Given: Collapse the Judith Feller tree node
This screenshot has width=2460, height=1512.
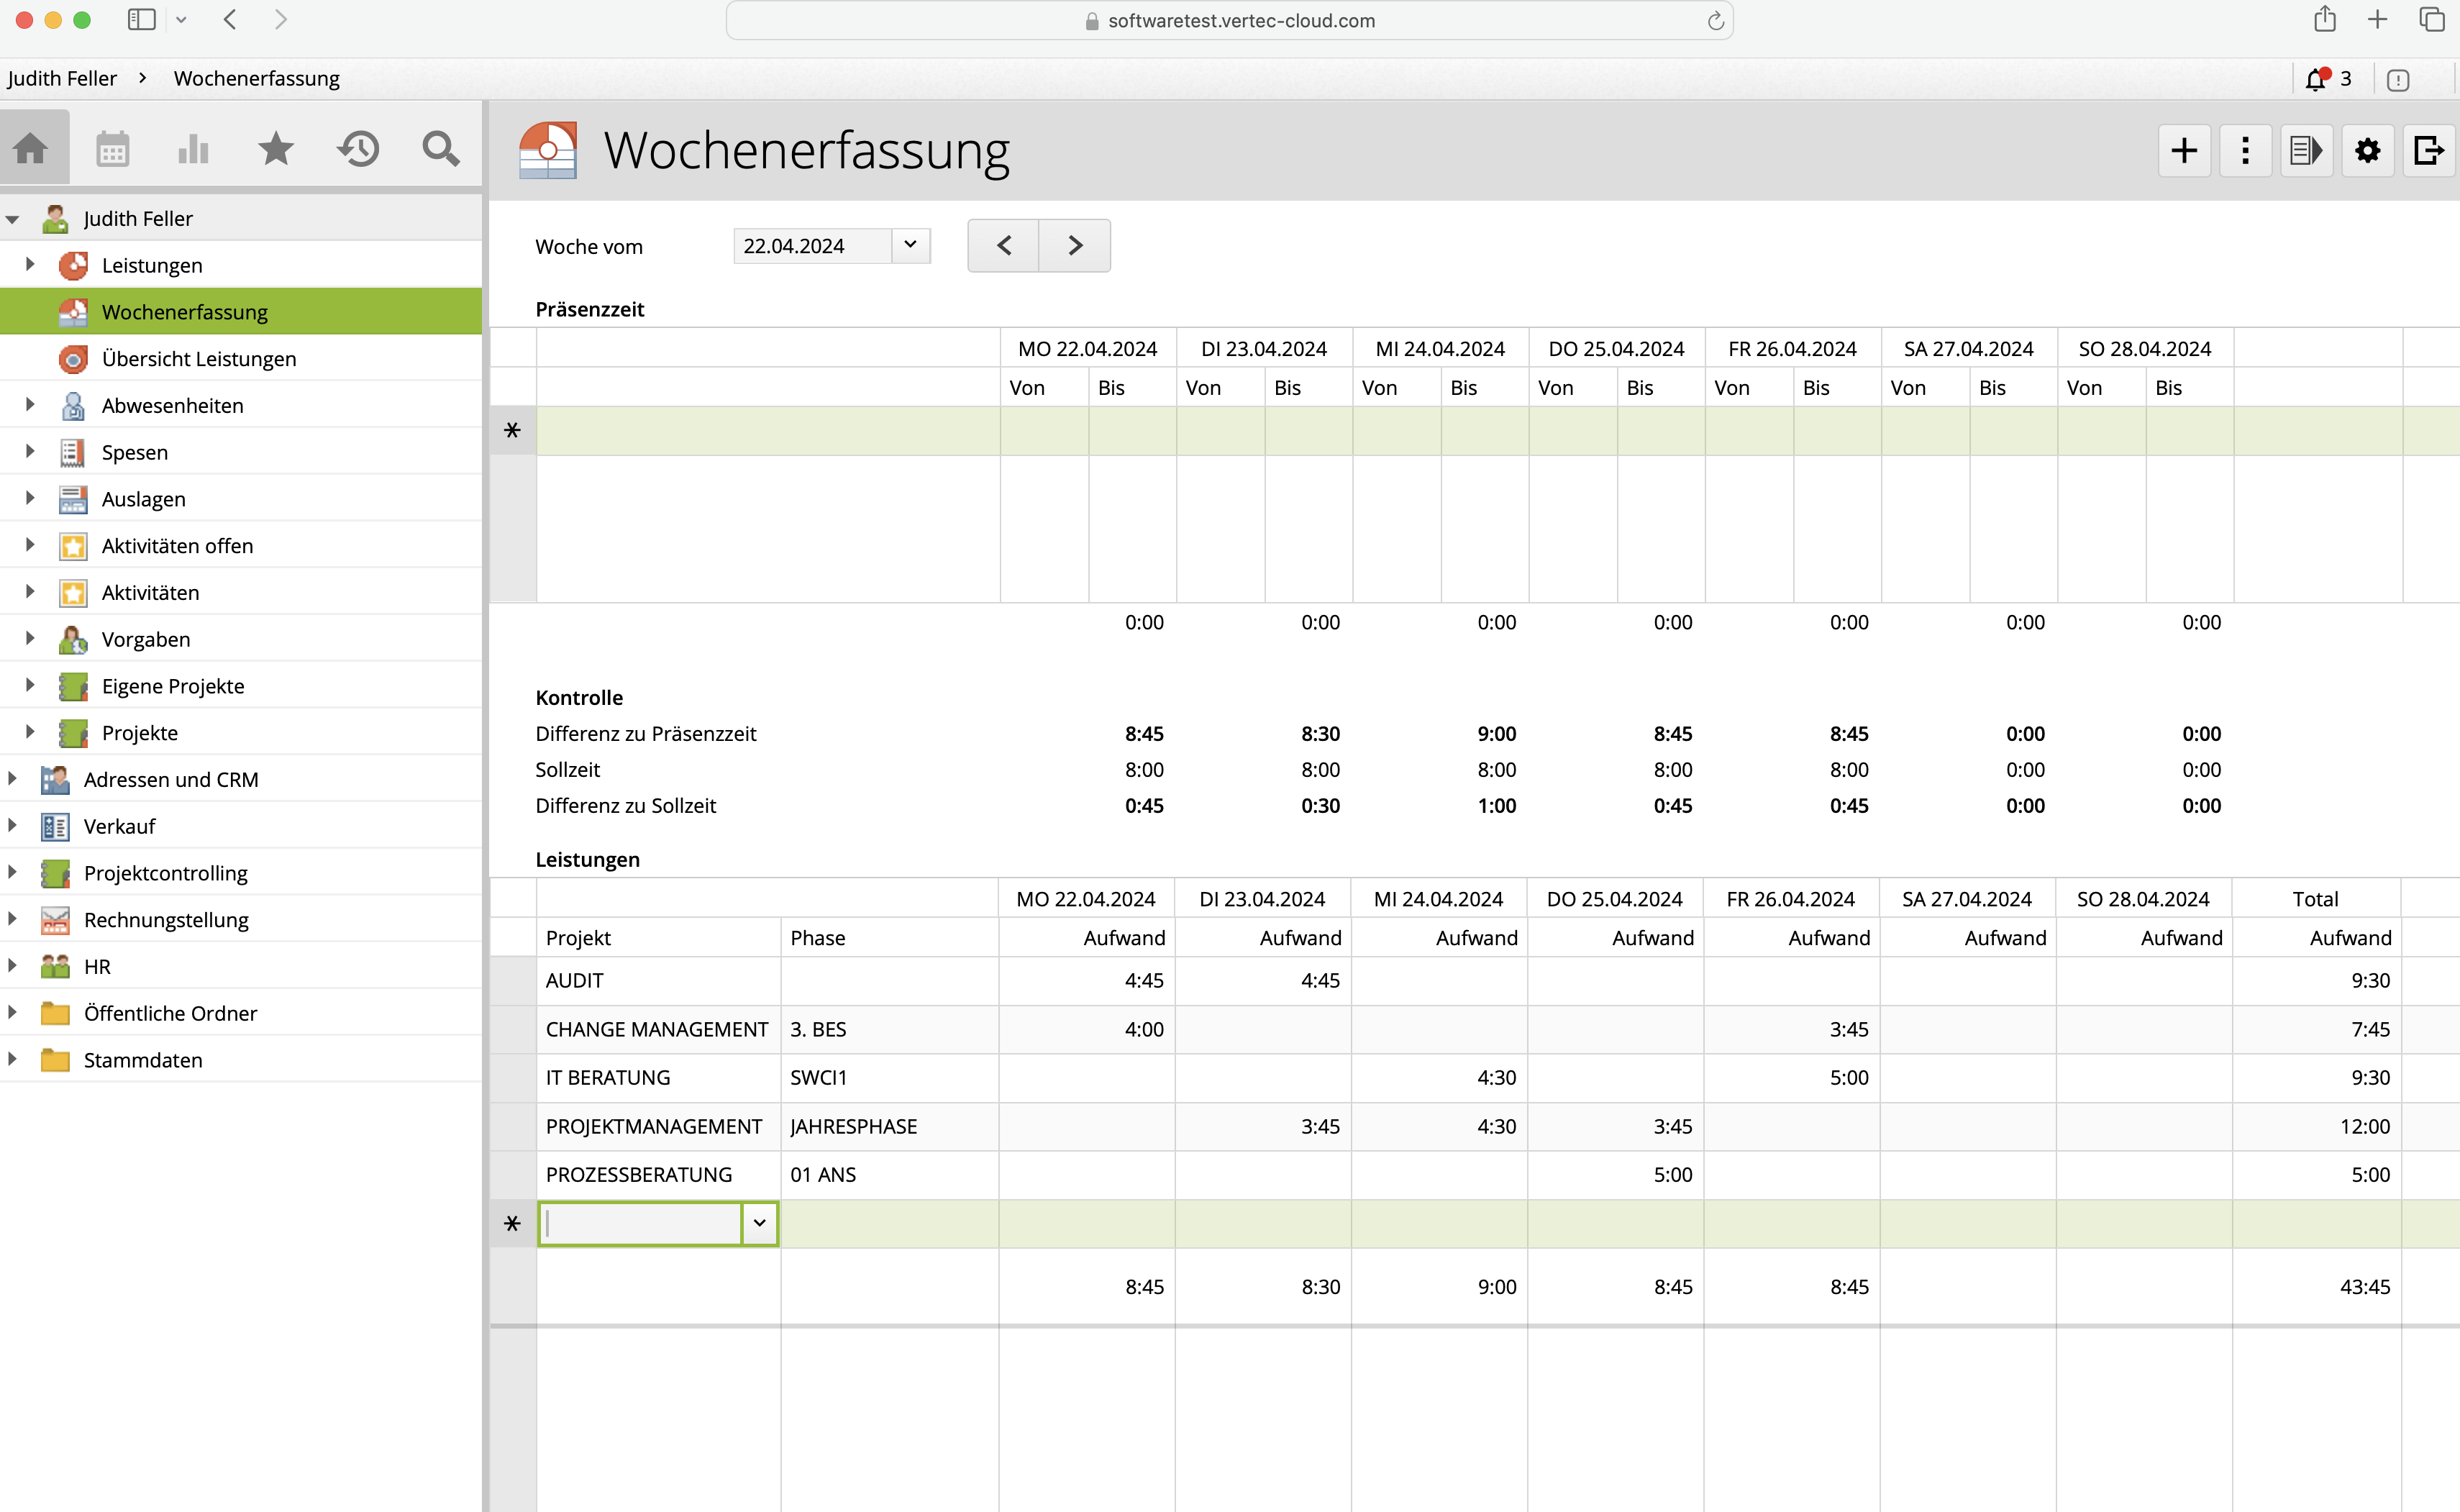Looking at the screenshot, I should tap(12, 218).
